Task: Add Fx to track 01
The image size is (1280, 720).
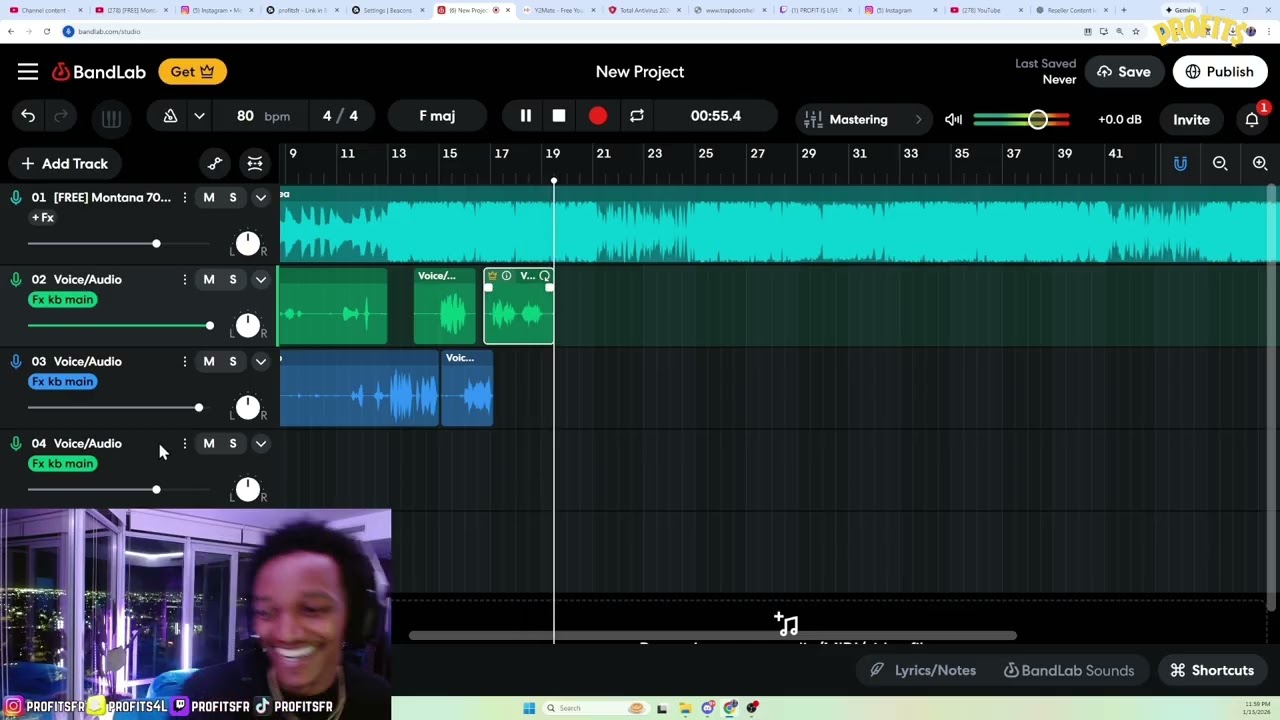Action: click(x=43, y=218)
